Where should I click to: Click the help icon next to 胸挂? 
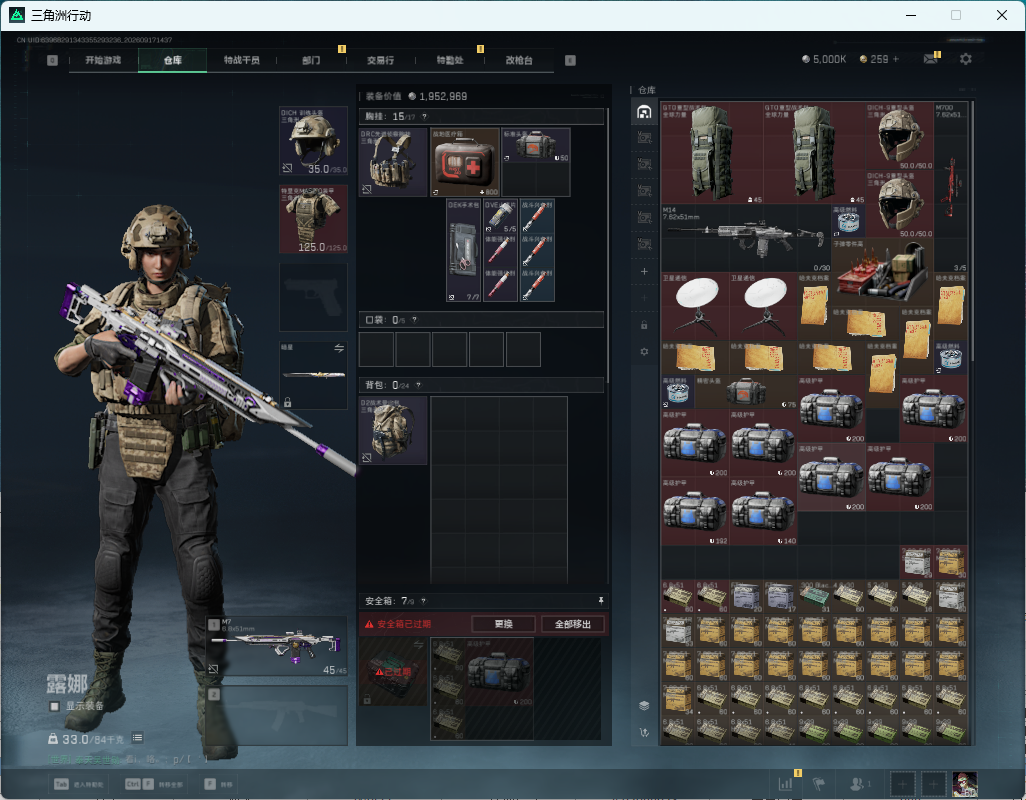(424, 117)
